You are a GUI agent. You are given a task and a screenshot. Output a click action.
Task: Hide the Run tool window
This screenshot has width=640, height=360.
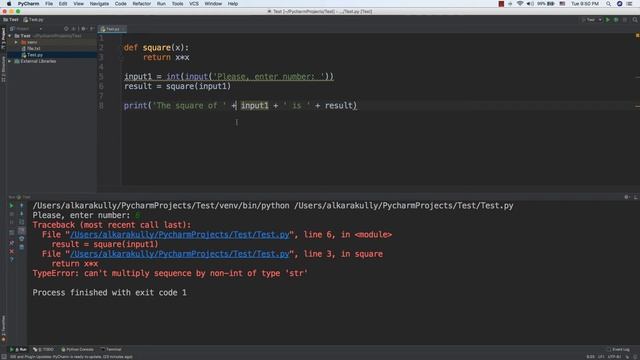(x=636, y=197)
